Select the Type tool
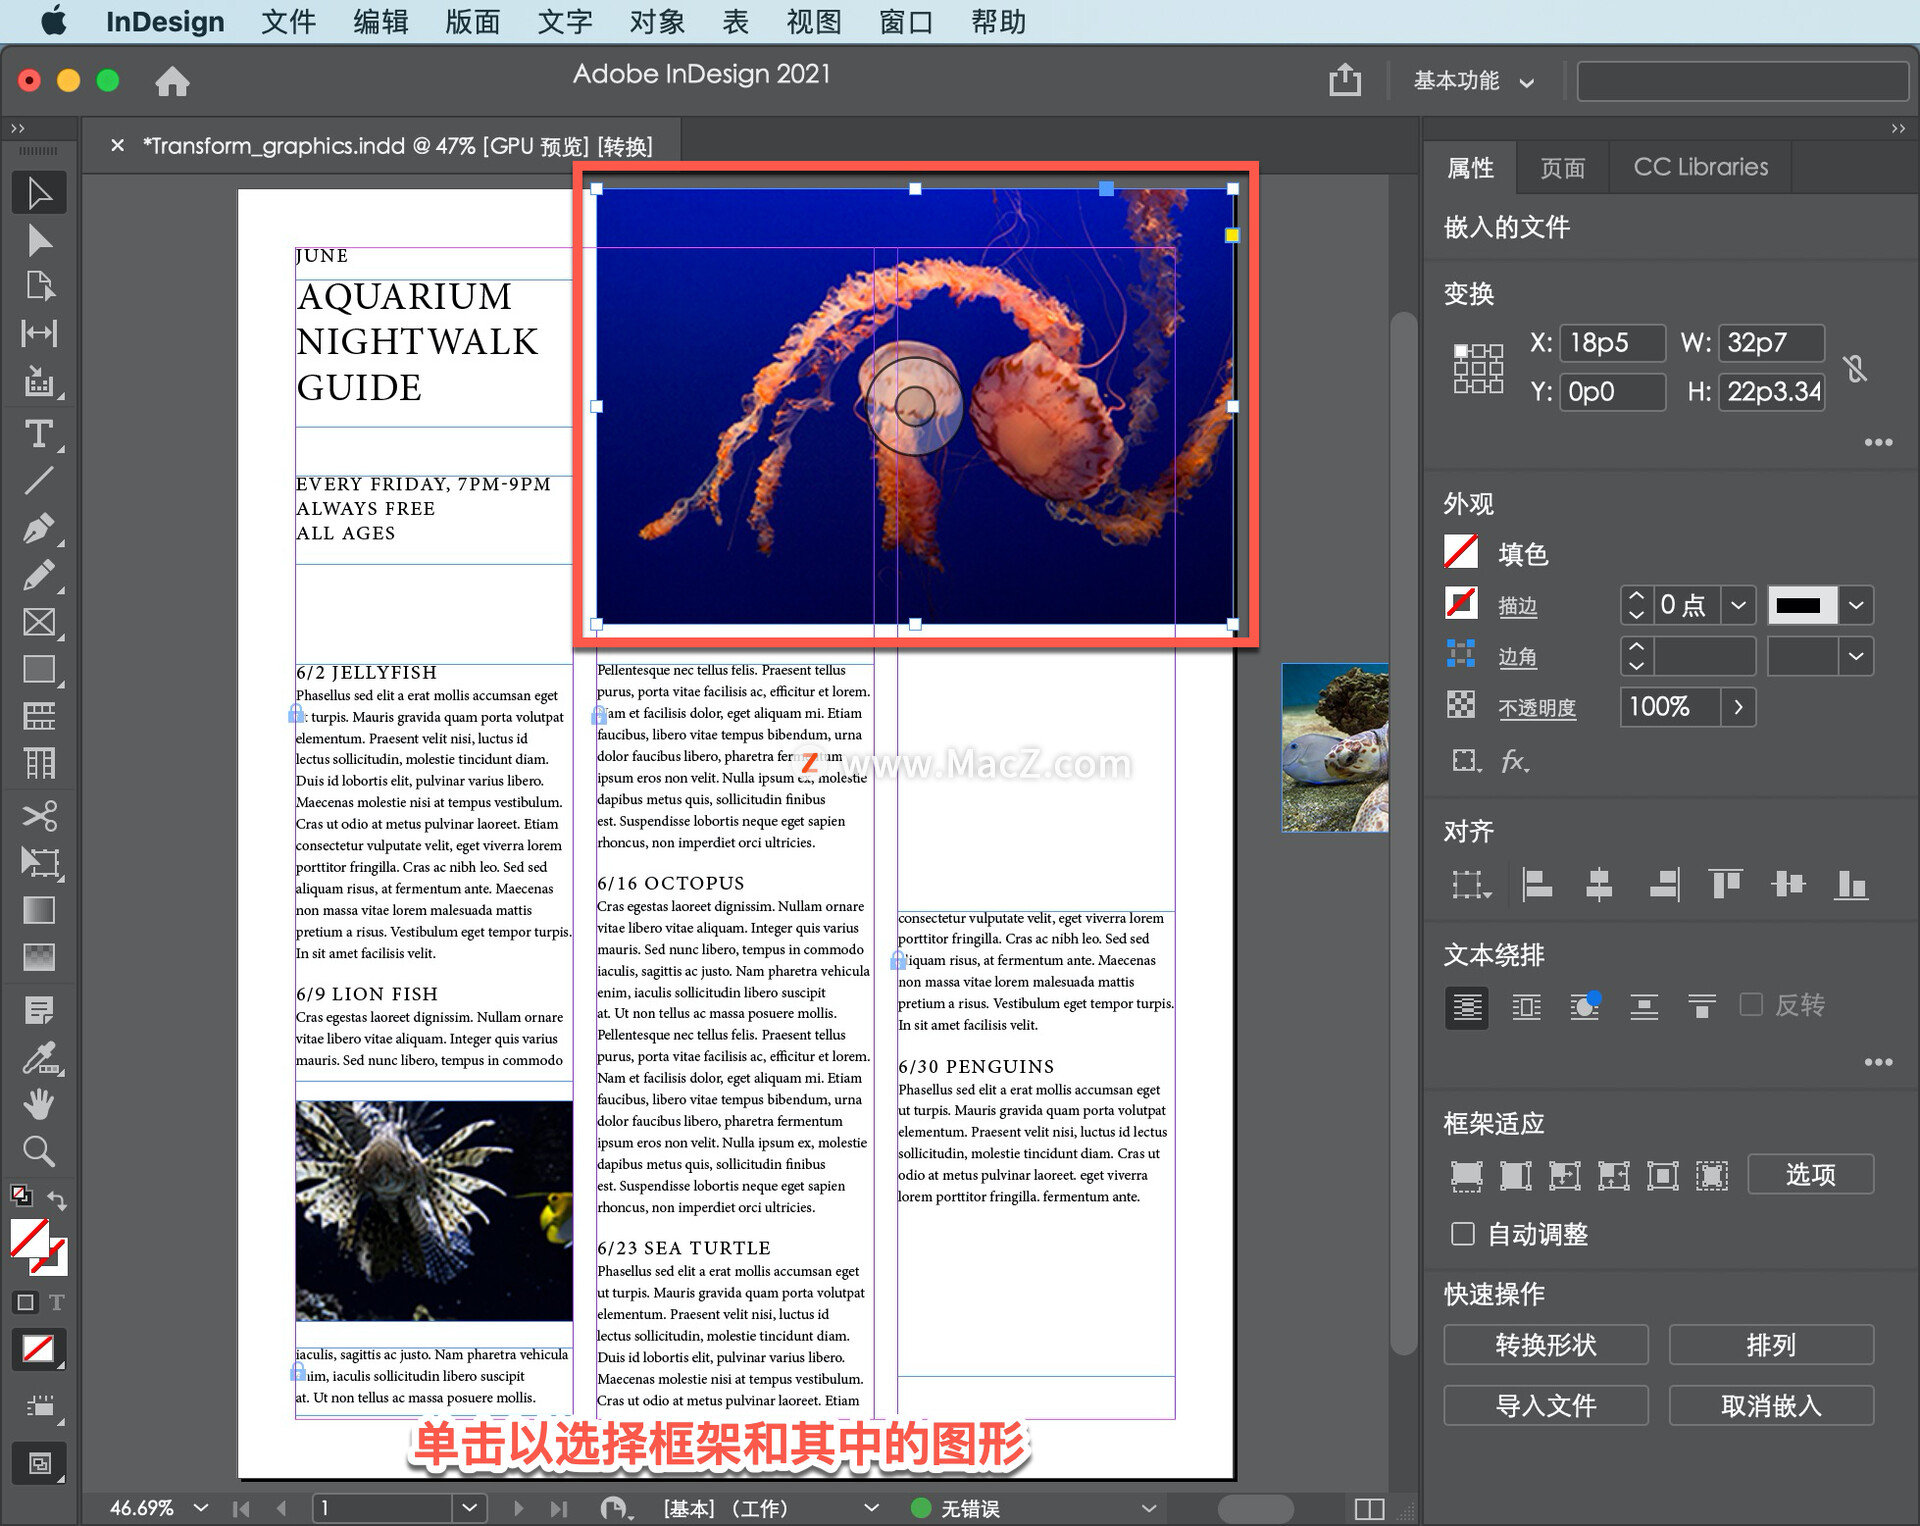 (x=39, y=434)
